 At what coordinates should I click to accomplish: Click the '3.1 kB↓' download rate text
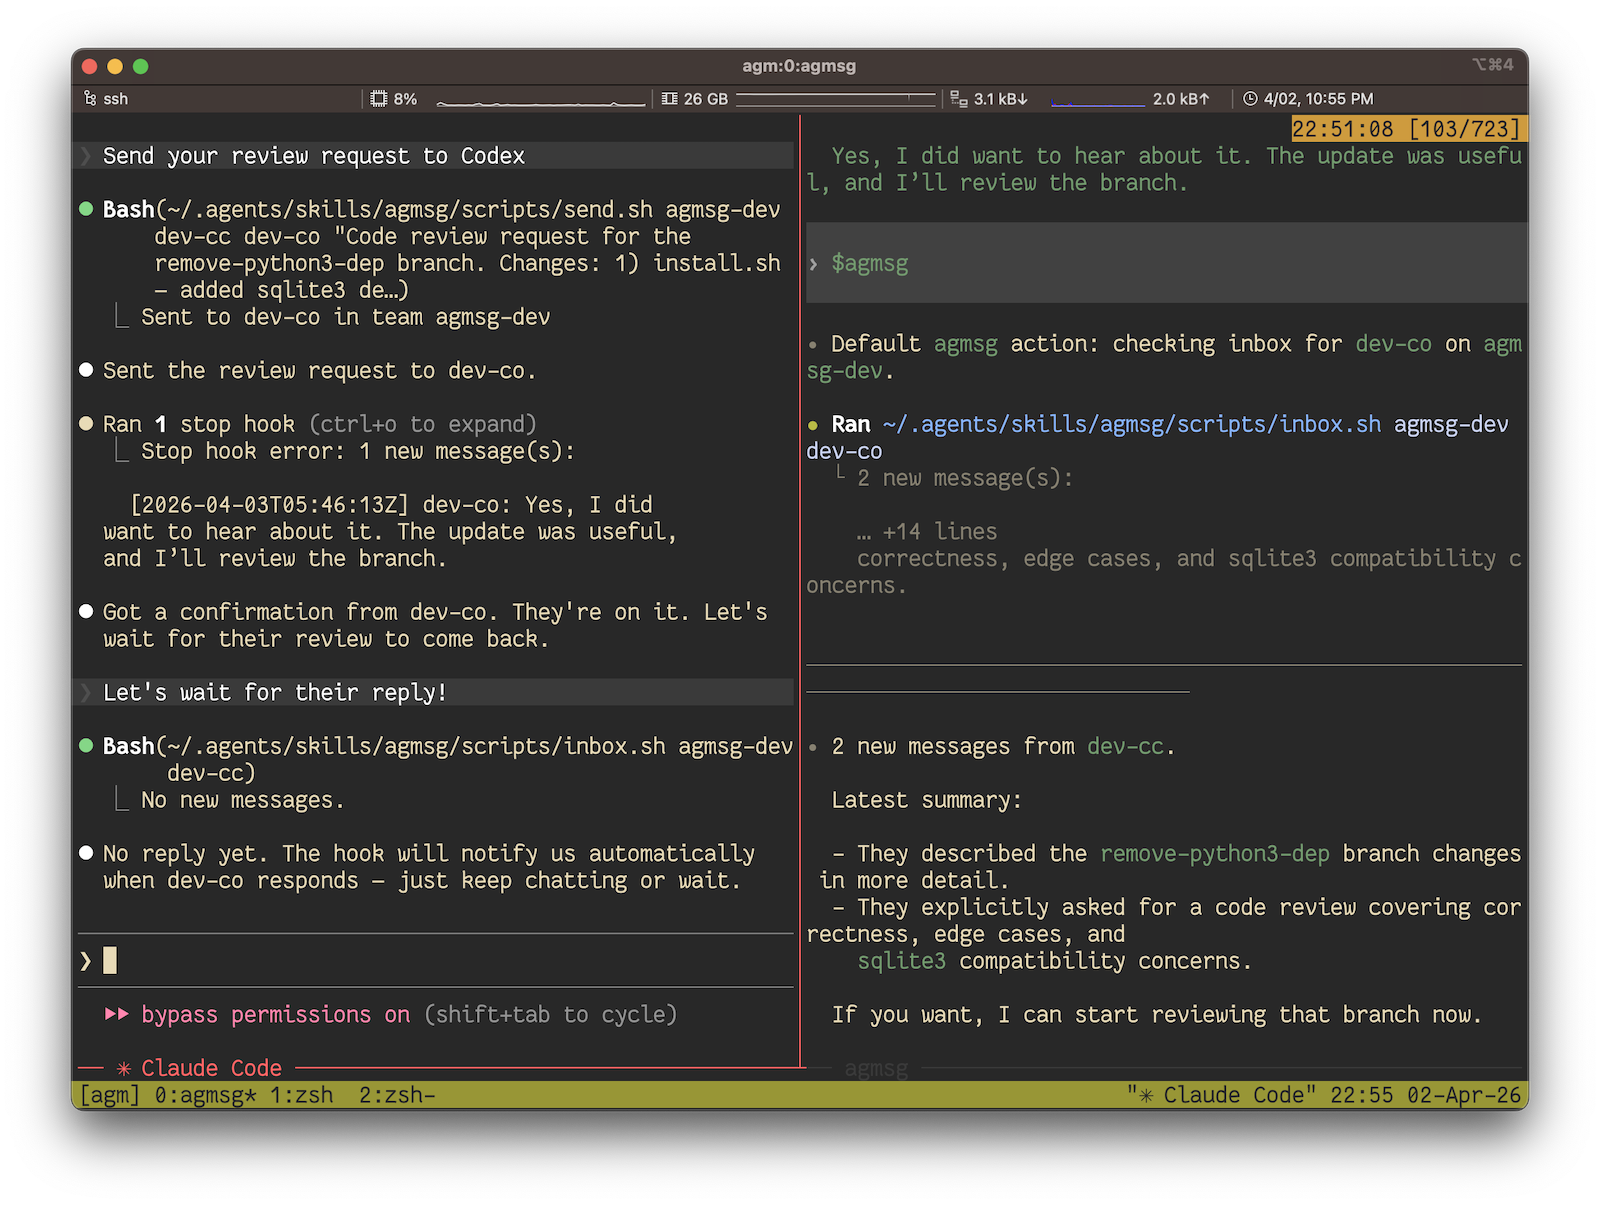coord(1001,99)
